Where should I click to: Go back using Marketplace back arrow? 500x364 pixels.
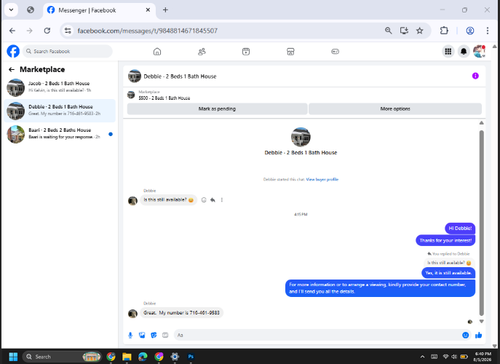coord(12,69)
